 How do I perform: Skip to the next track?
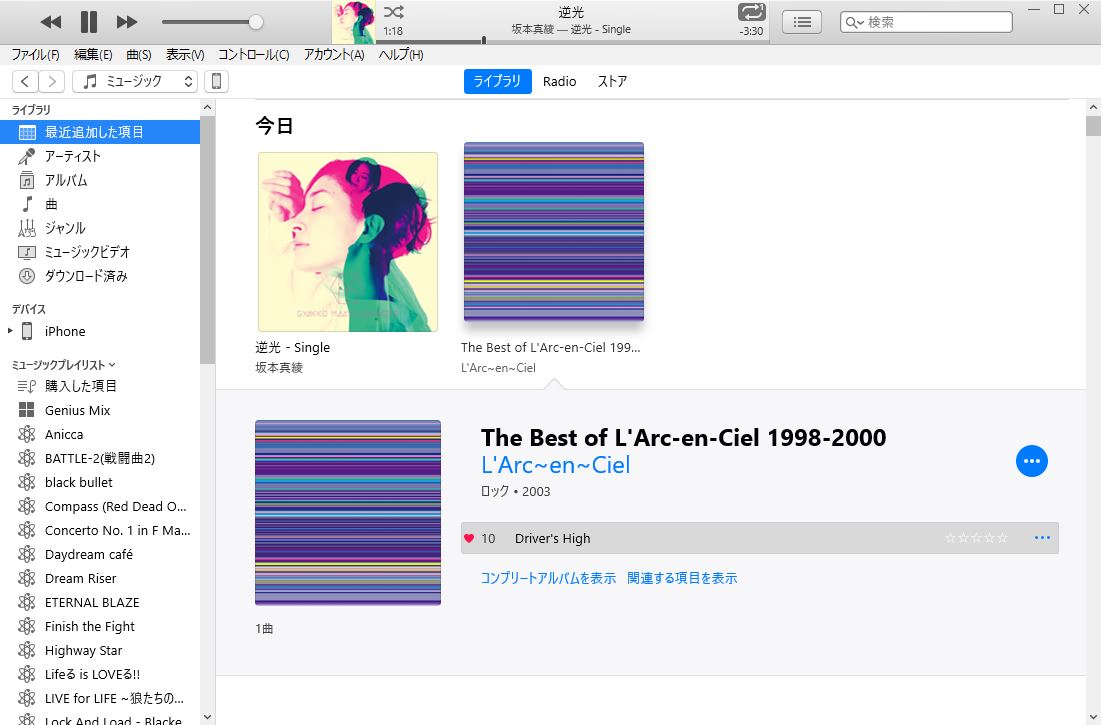127,22
